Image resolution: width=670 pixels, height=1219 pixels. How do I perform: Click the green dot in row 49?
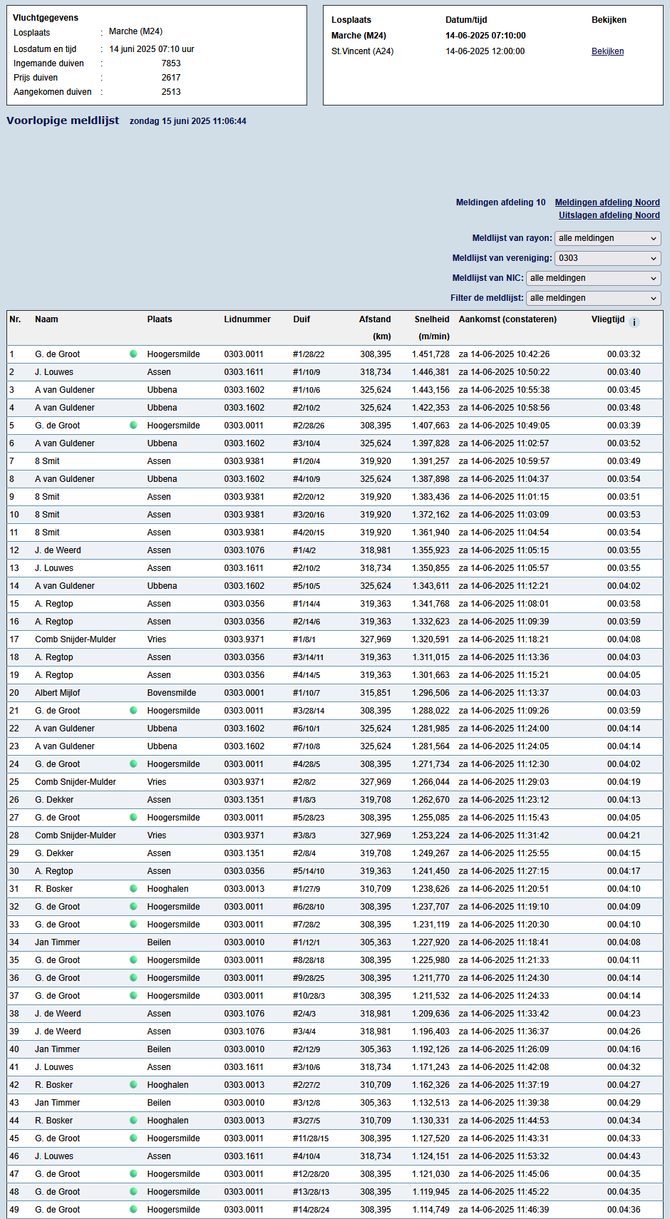tap(133, 1209)
